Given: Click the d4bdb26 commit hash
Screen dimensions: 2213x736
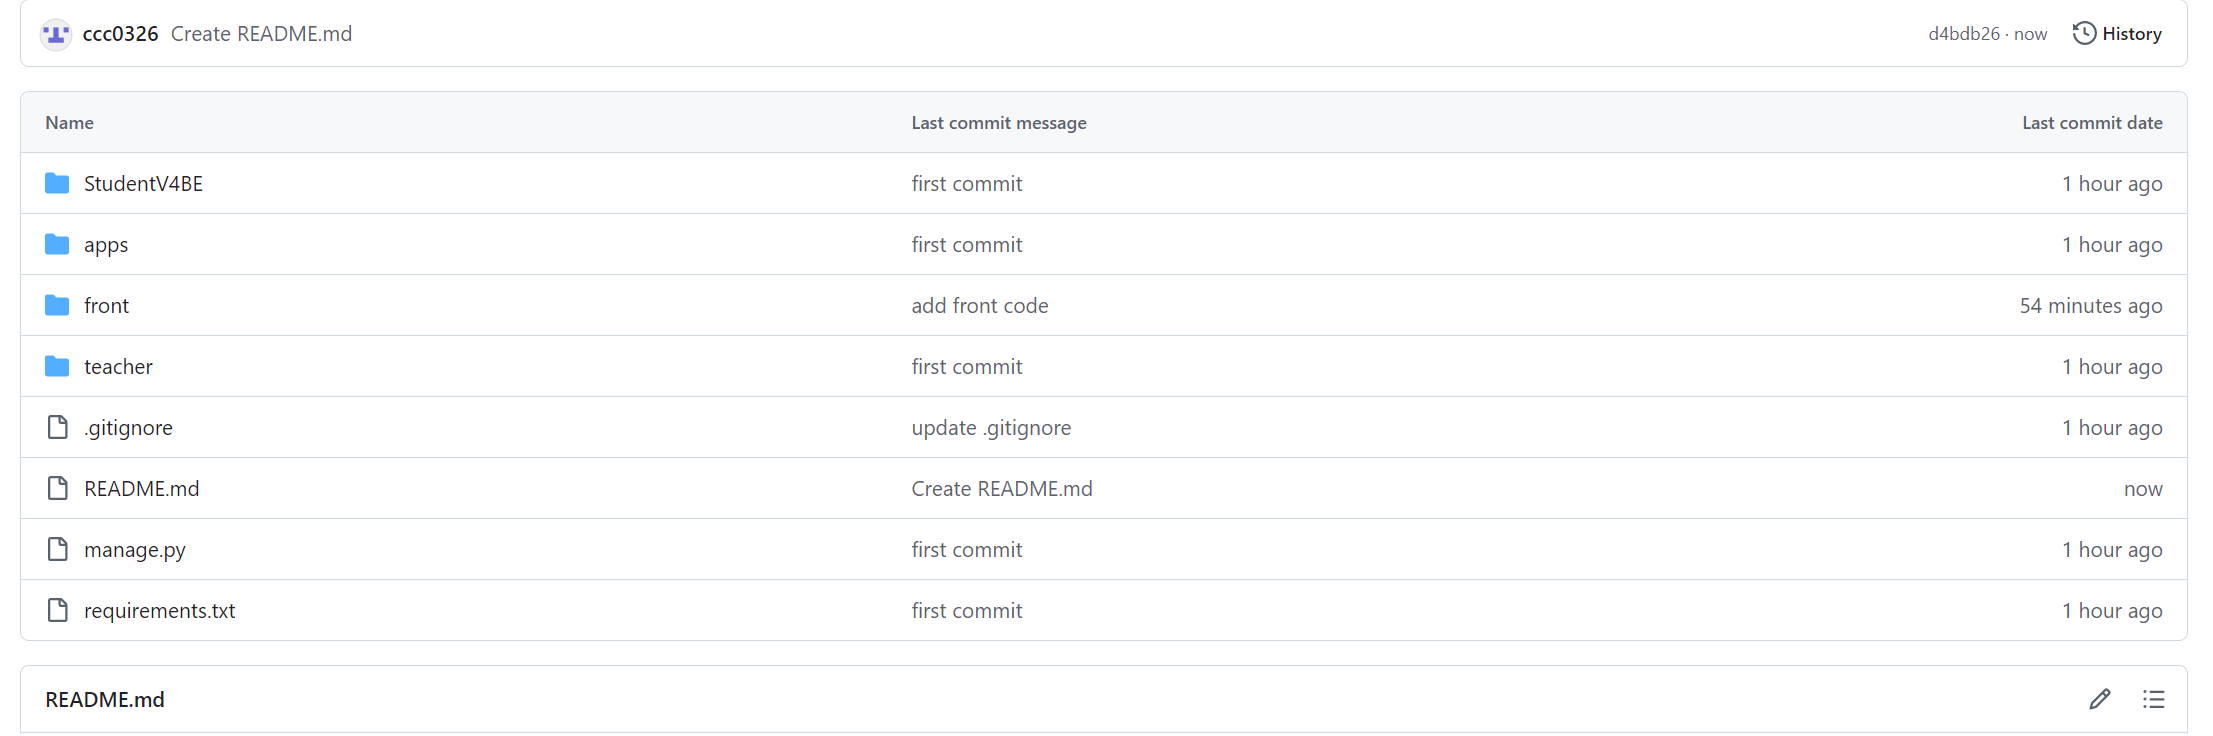Looking at the screenshot, I should pyautogui.click(x=1963, y=34).
